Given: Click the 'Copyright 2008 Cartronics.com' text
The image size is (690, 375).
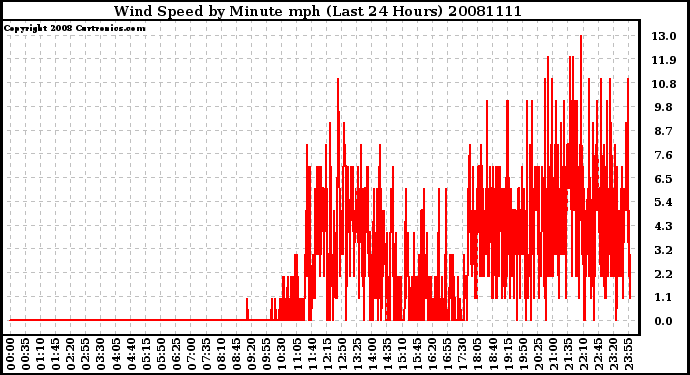Looking at the screenshot, I should point(75,29).
